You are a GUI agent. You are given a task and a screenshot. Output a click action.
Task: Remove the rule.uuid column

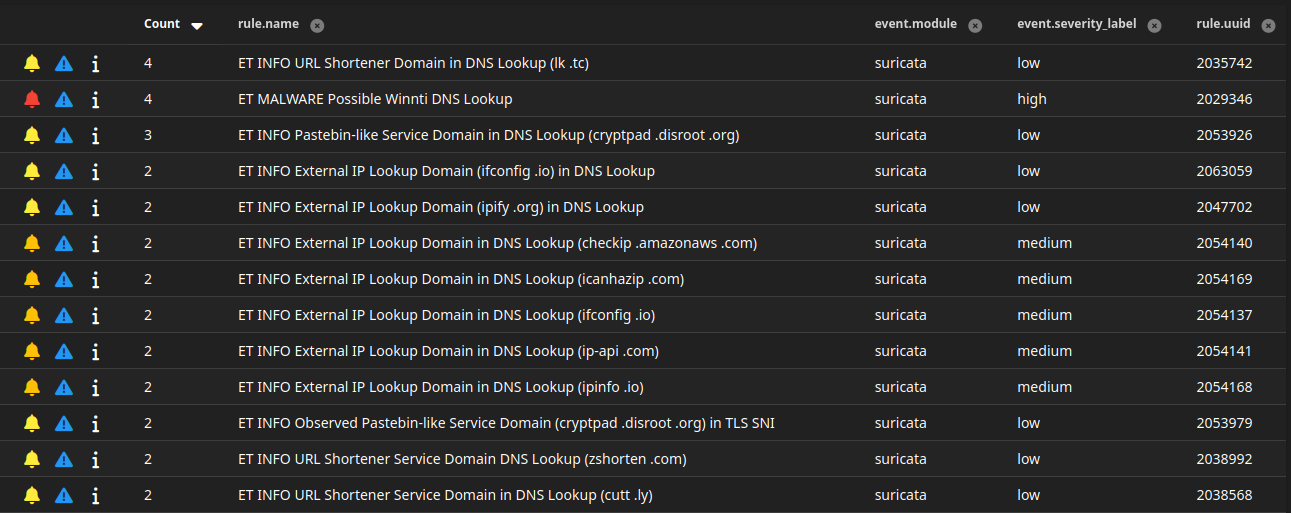pyautogui.click(x=1269, y=25)
